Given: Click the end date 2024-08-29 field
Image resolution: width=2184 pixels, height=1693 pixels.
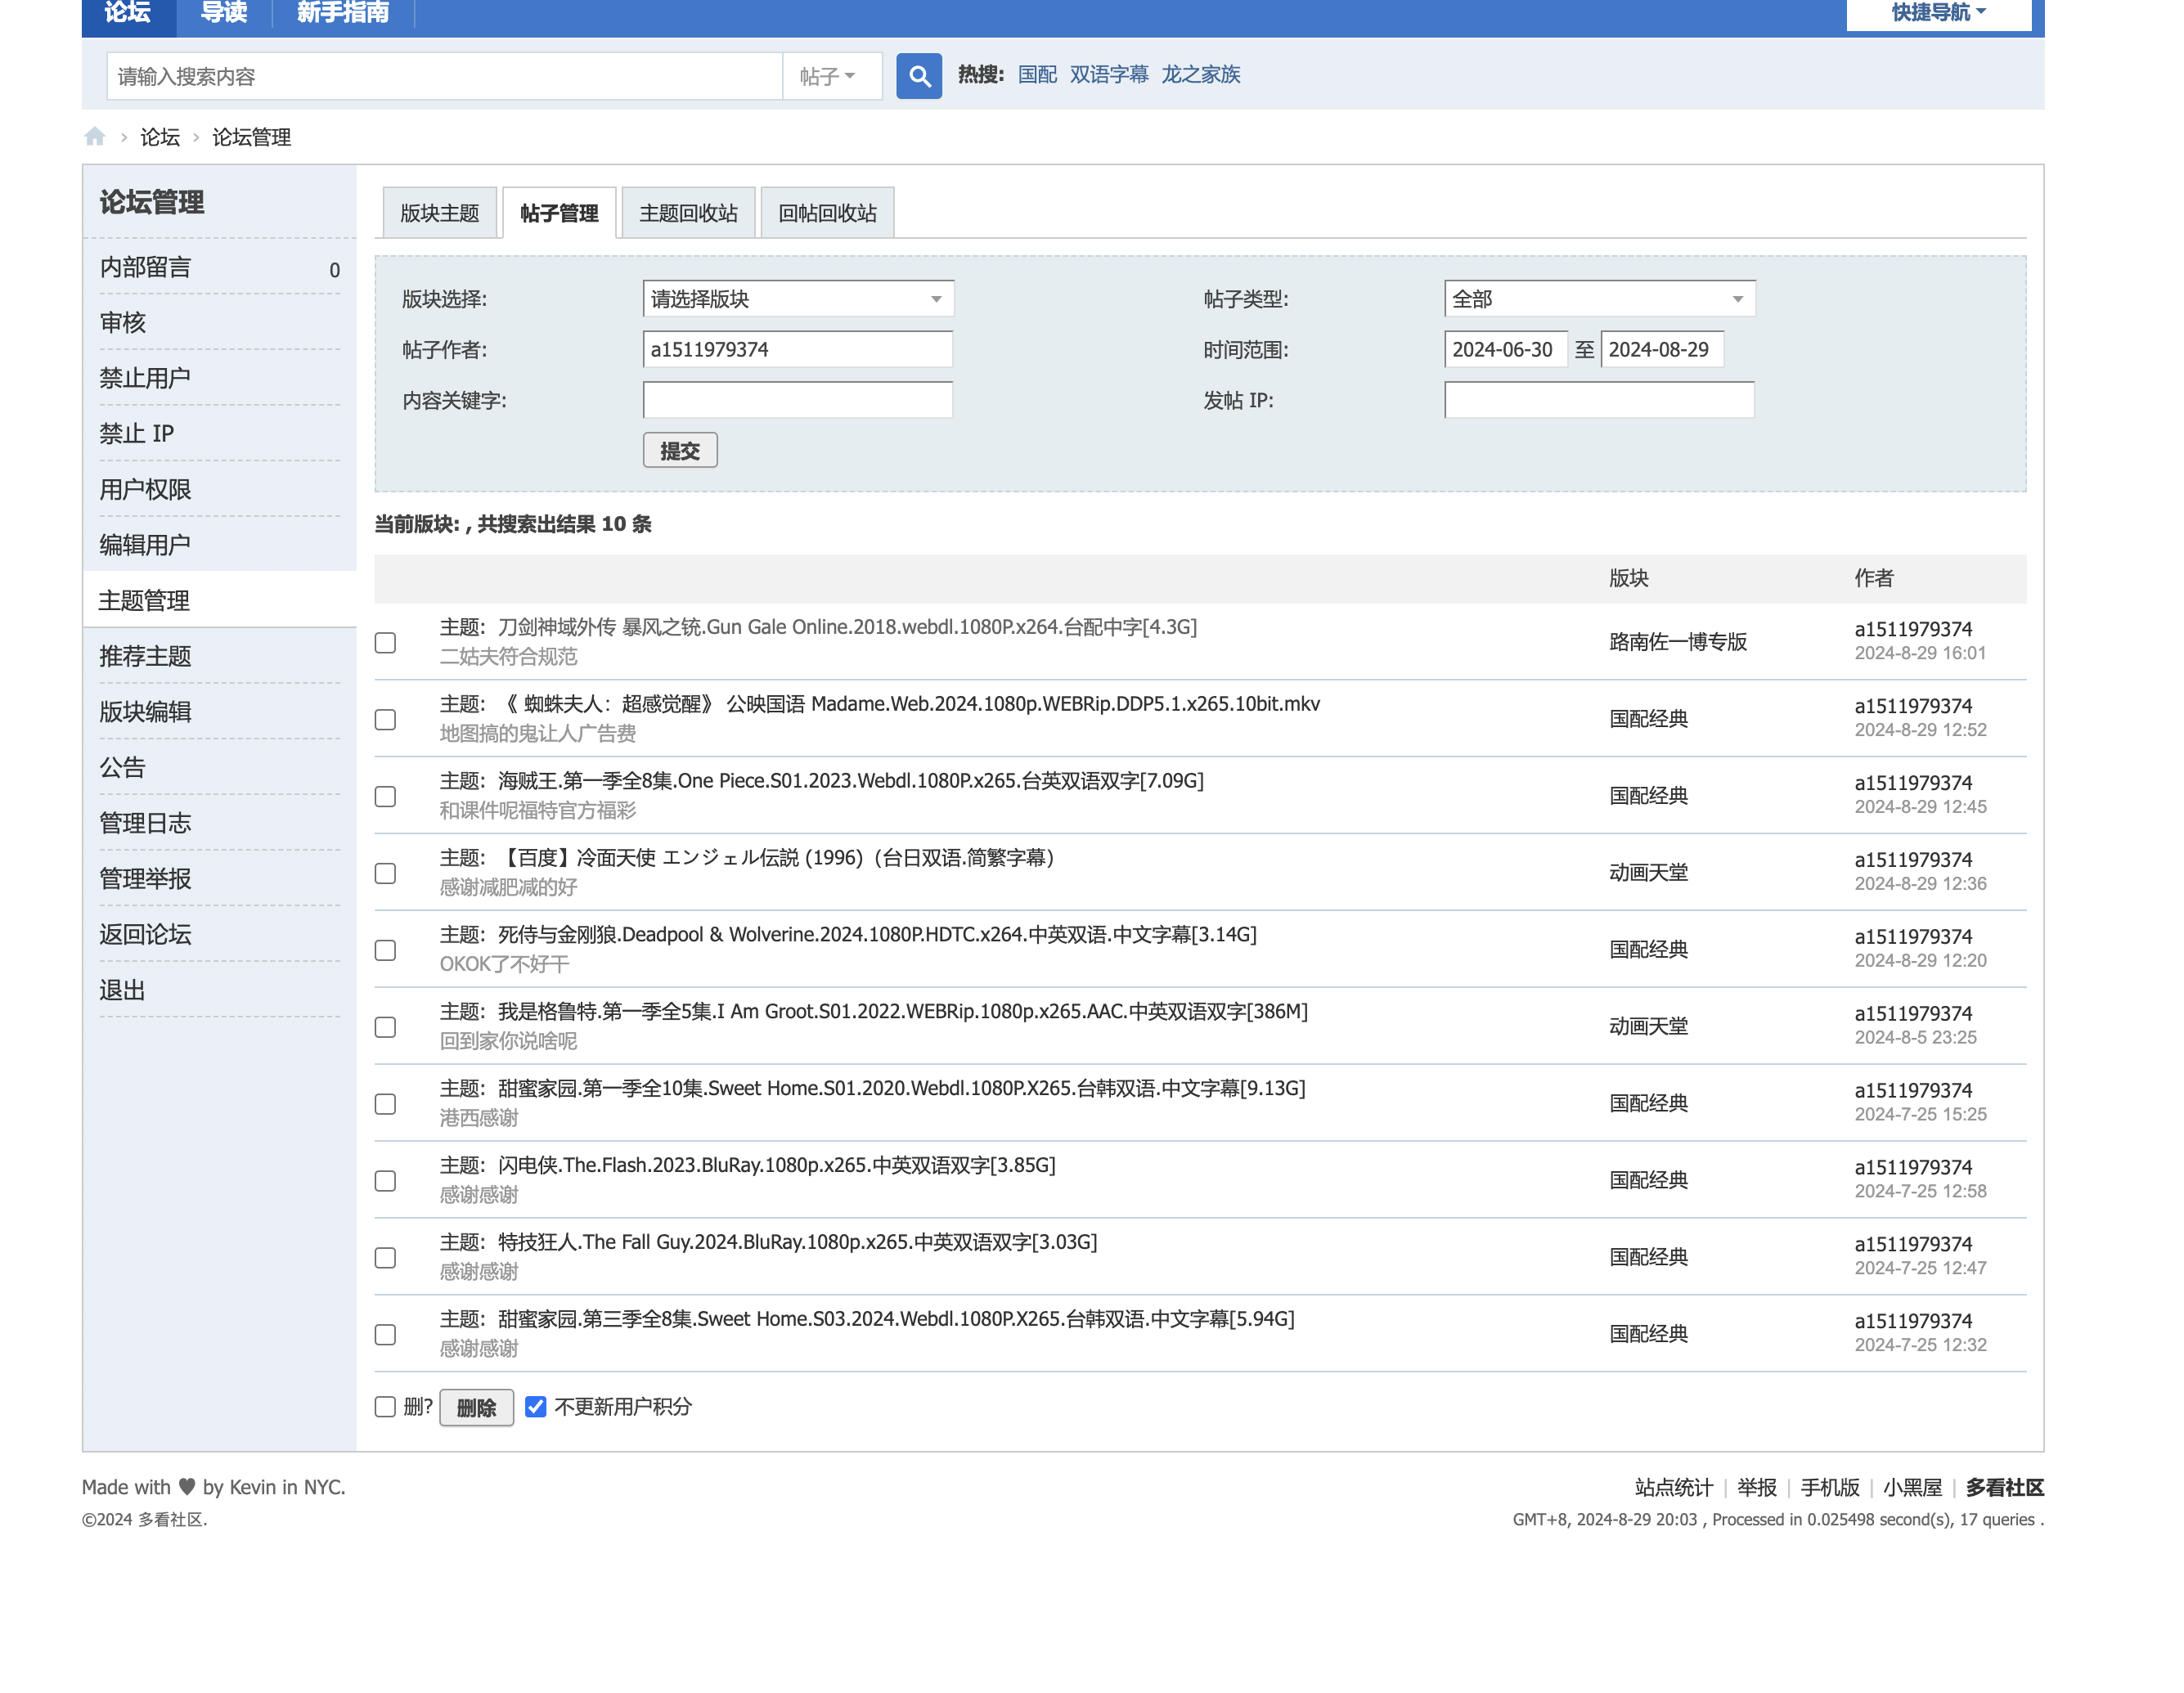Looking at the screenshot, I should 1662,350.
